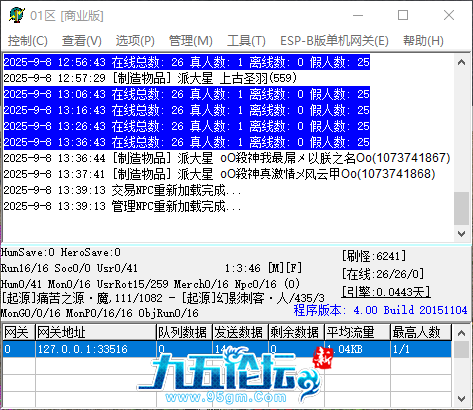
Task: Click the log panel scrollbar thumb
Action: [462, 208]
